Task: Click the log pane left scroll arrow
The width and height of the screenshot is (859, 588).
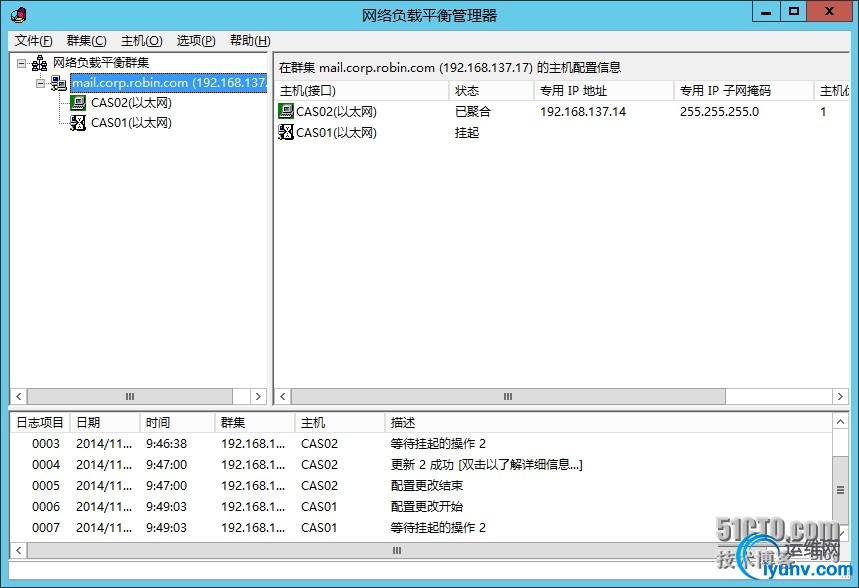Action: coord(19,550)
